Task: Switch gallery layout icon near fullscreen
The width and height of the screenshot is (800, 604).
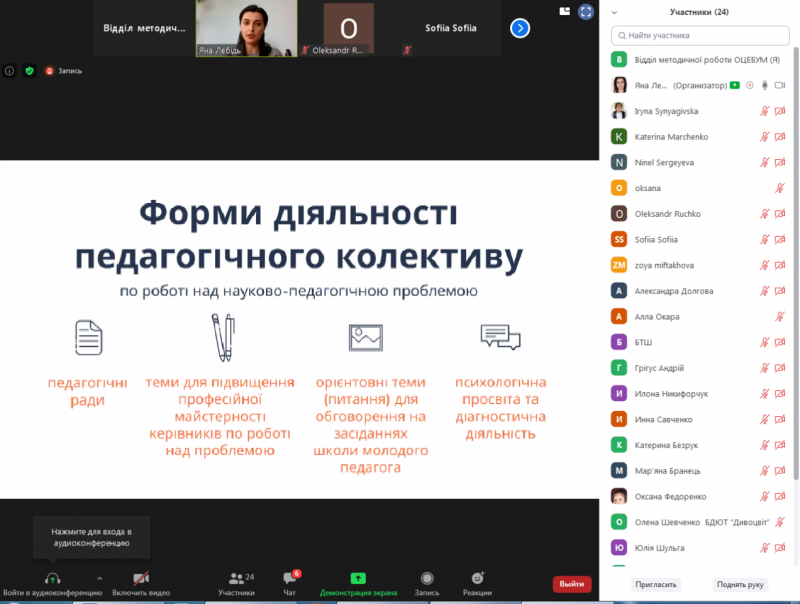Action: click(564, 11)
